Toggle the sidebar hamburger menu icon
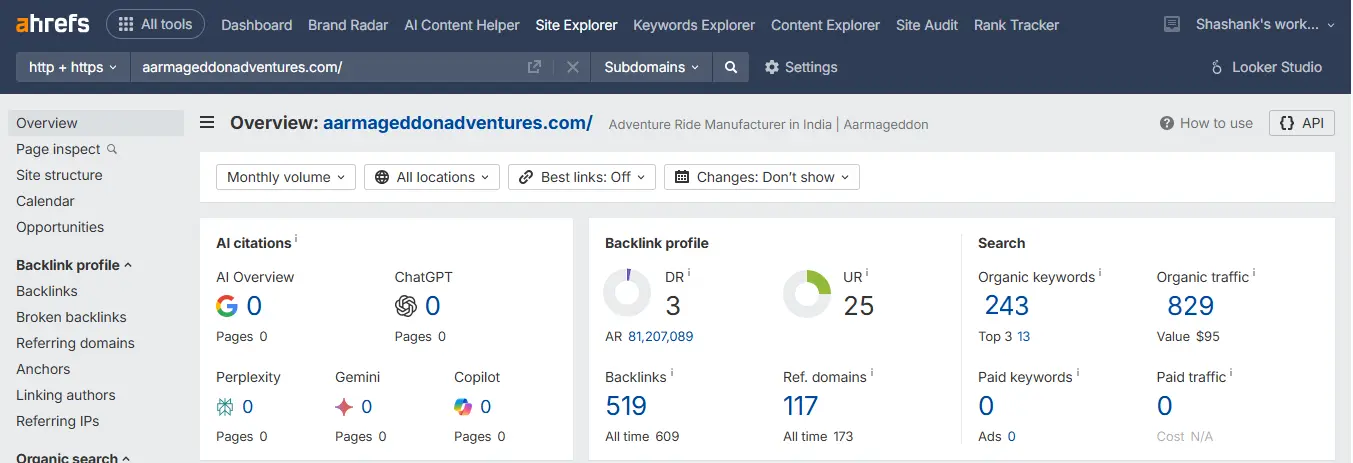The width and height of the screenshot is (1353, 463). 207,123
